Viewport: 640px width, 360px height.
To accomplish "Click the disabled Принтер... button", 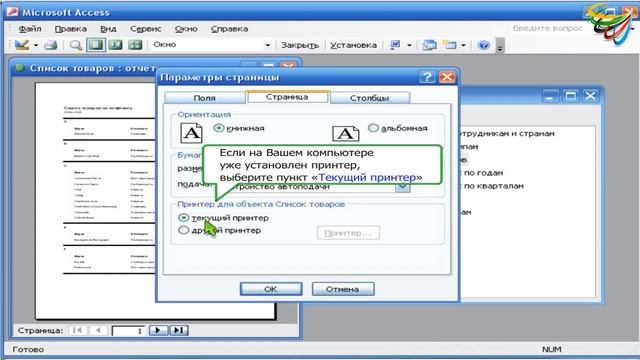I will pyautogui.click(x=348, y=233).
